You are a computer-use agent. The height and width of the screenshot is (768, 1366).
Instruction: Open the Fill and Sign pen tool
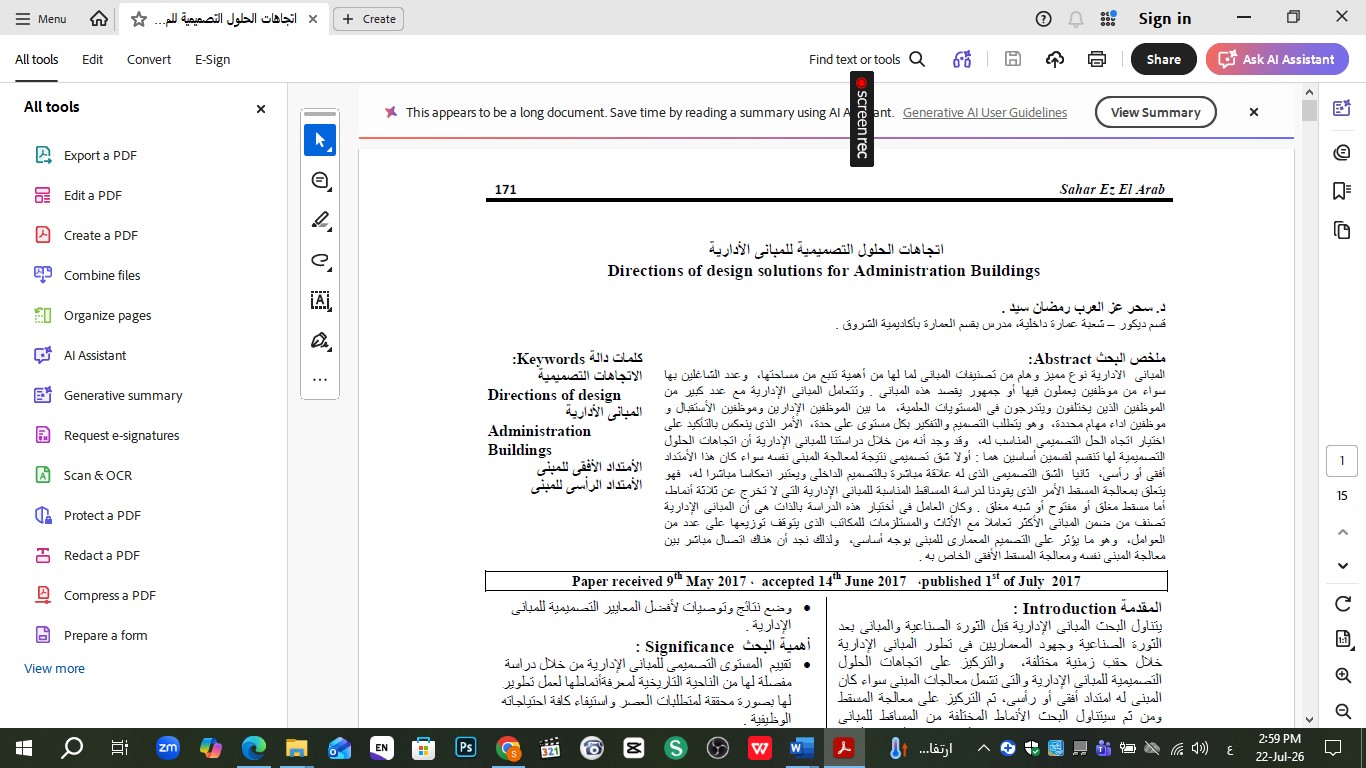tap(320, 340)
